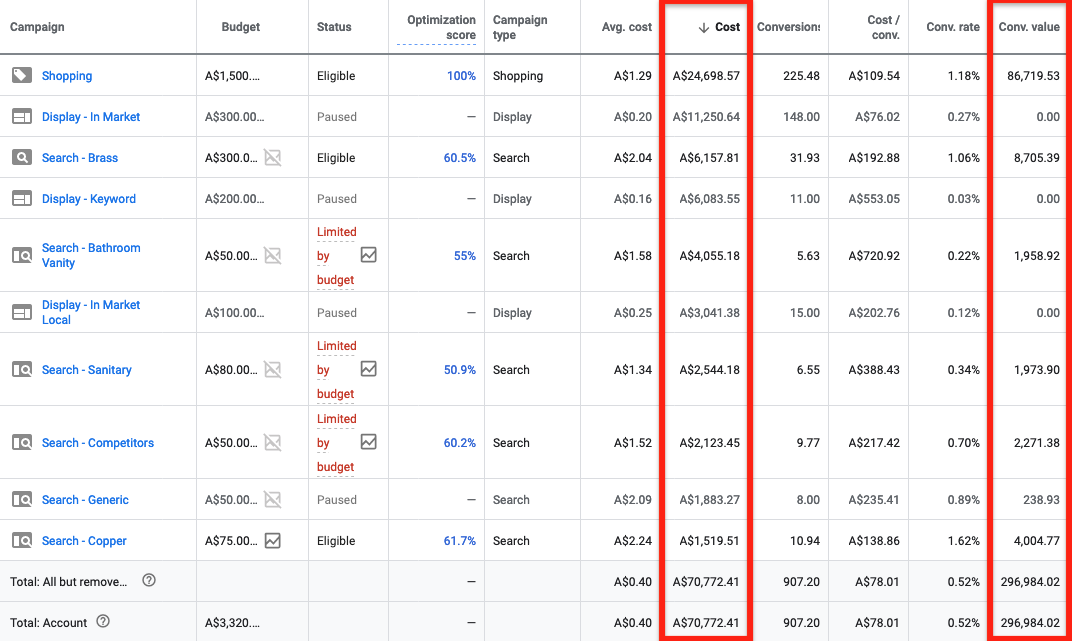The width and height of the screenshot is (1072, 641).
Task: Click the budget icon in Search - Copper row
Action: (x=272, y=541)
